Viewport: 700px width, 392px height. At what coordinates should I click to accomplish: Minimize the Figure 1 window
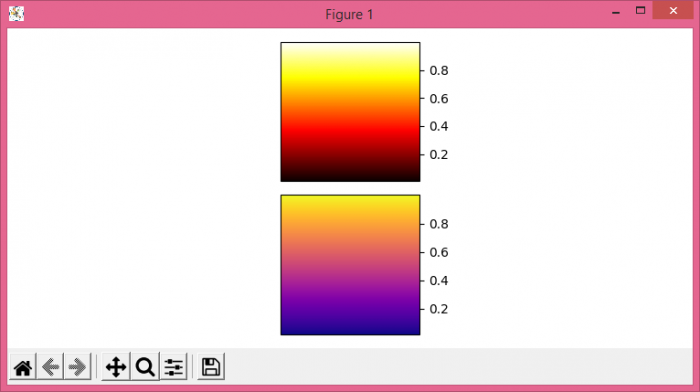[616, 11]
